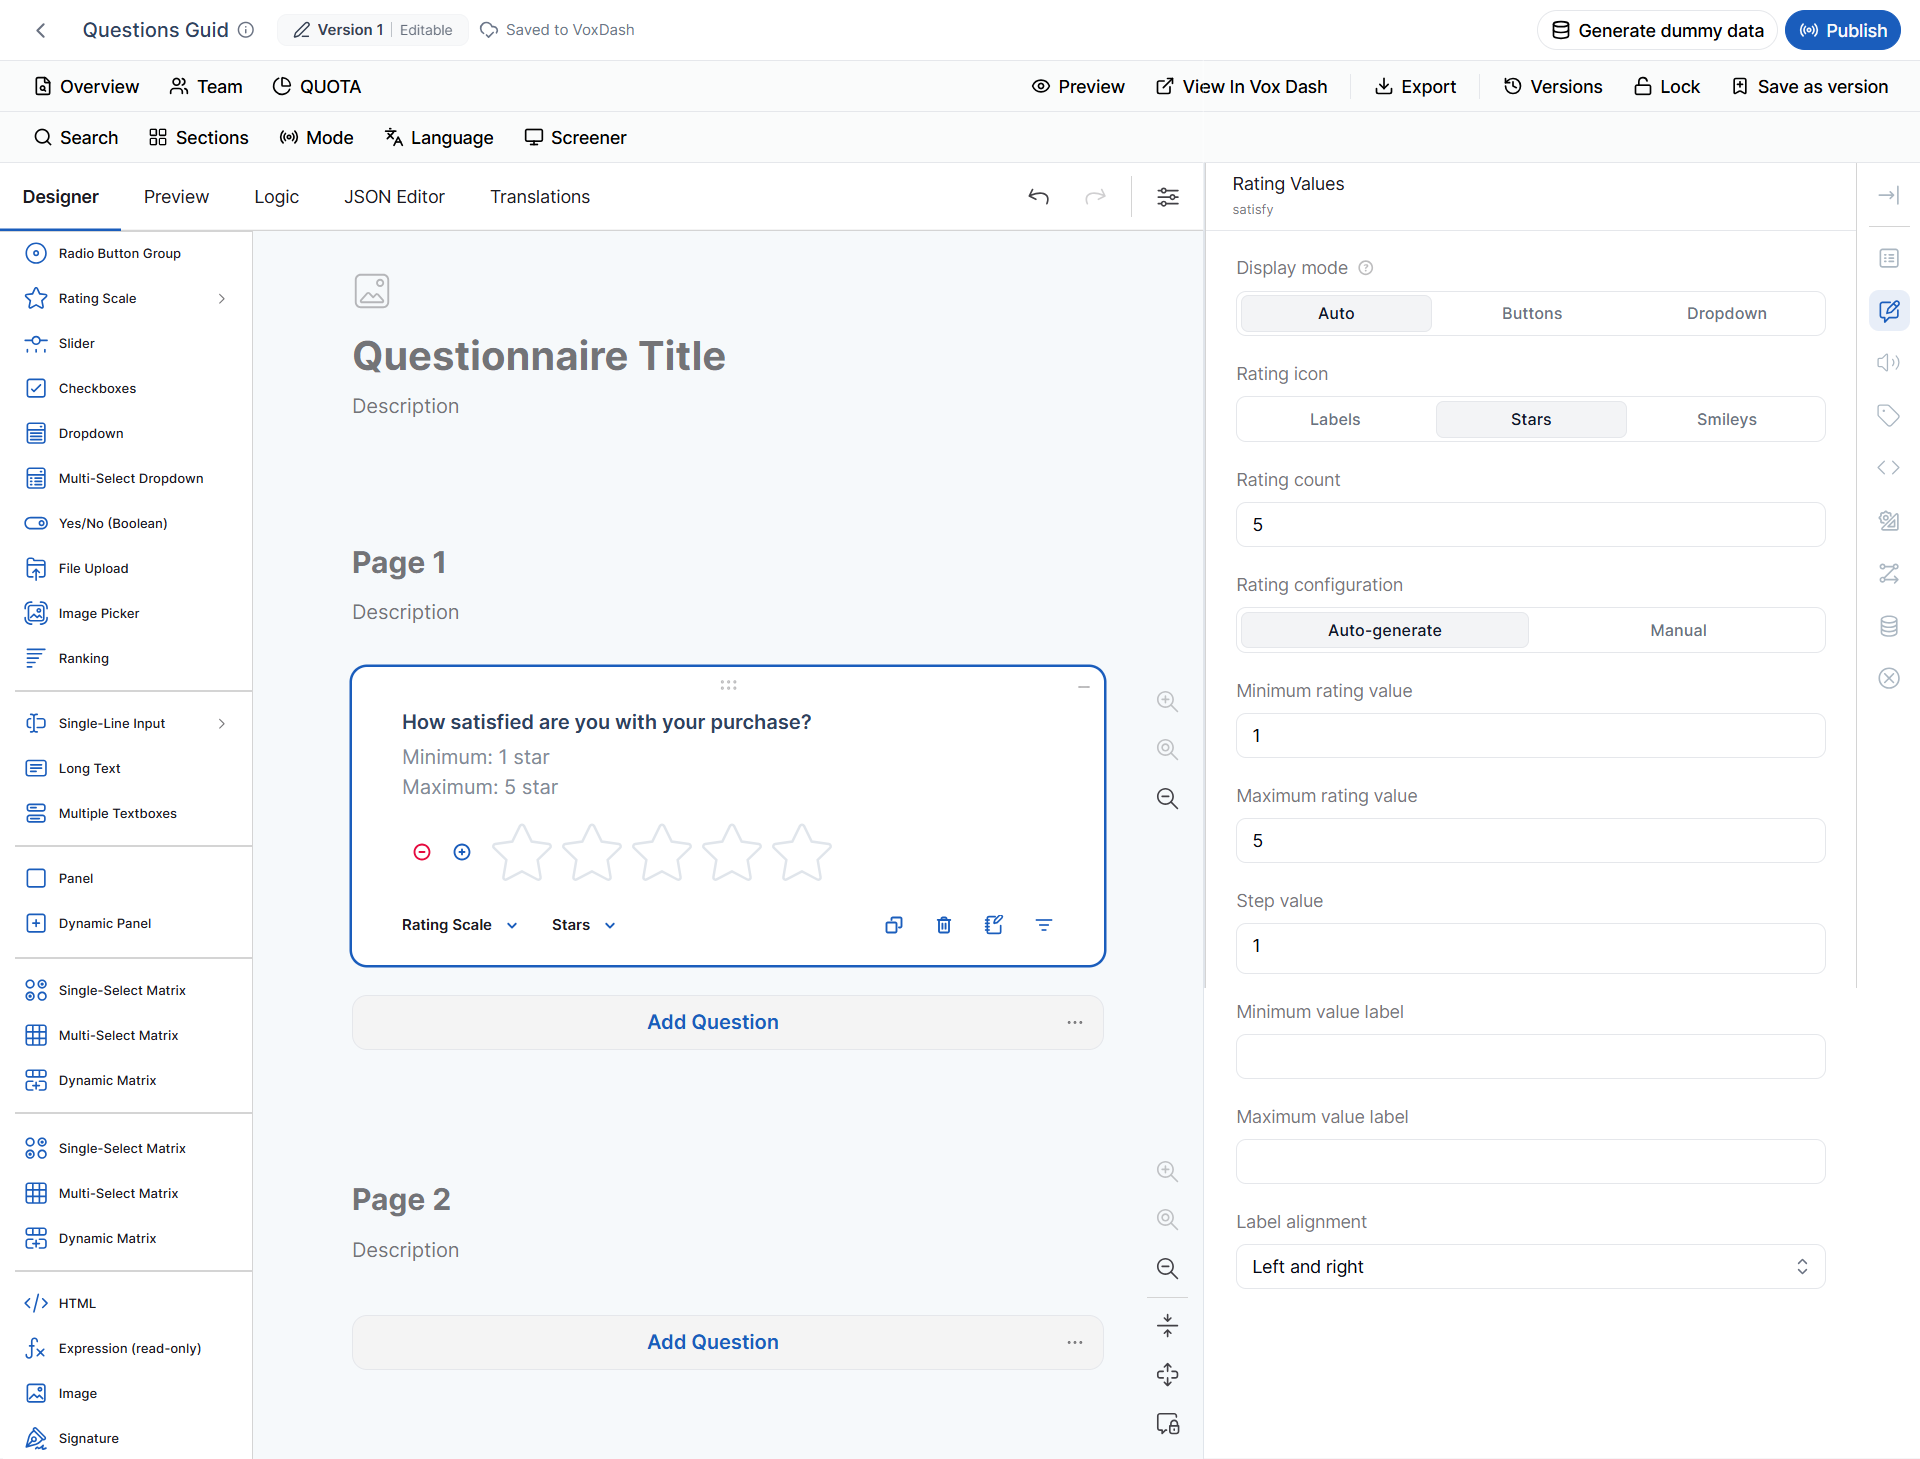Expand the Rating Scale toolbox submenu arrow
The height and width of the screenshot is (1459, 1920).
[x=222, y=298]
